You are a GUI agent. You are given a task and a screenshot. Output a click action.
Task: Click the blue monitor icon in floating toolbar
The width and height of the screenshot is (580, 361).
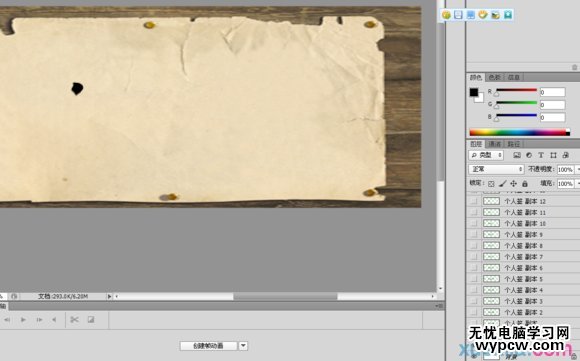[x=471, y=15]
